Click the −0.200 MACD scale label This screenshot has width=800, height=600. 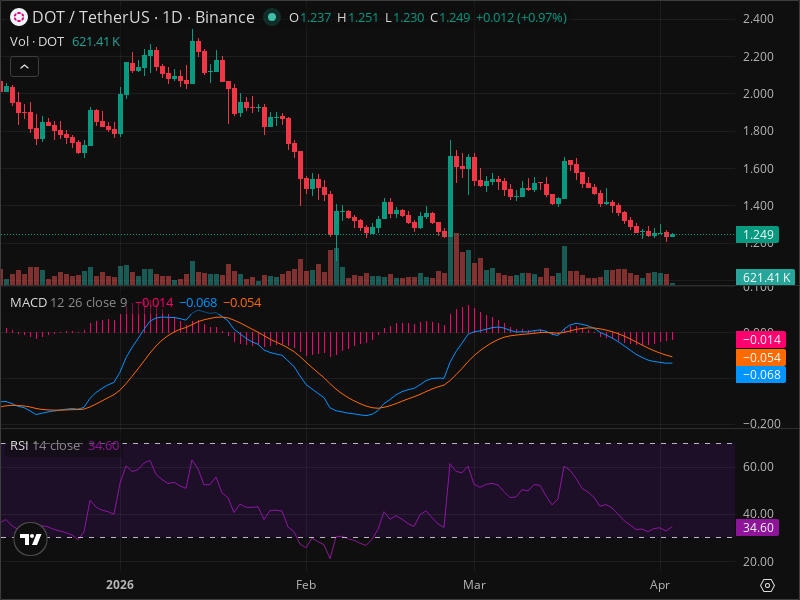761,424
